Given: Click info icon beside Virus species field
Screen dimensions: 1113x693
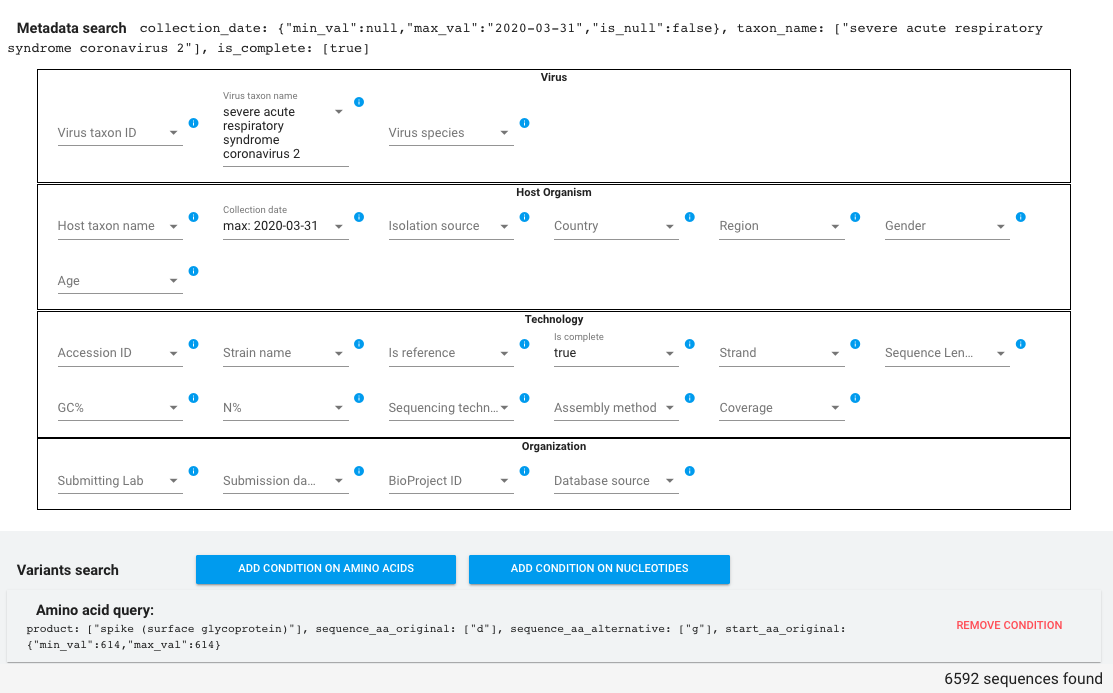Looking at the screenshot, I should tap(524, 123).
